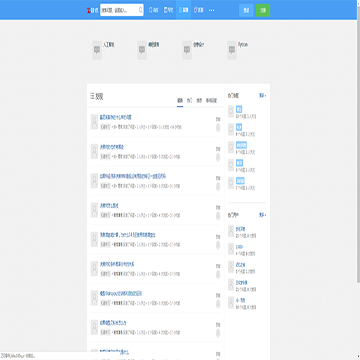
Task: Click the first topic card's chat bubble icon
Action: click(97, 50)
